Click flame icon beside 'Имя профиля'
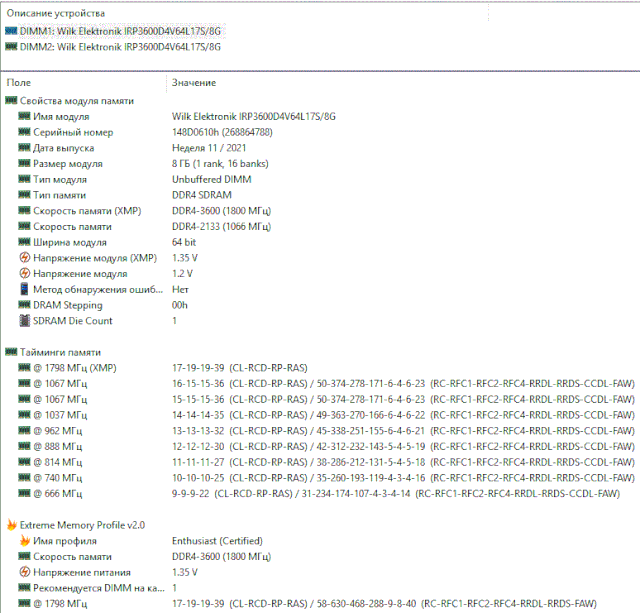 25,541
